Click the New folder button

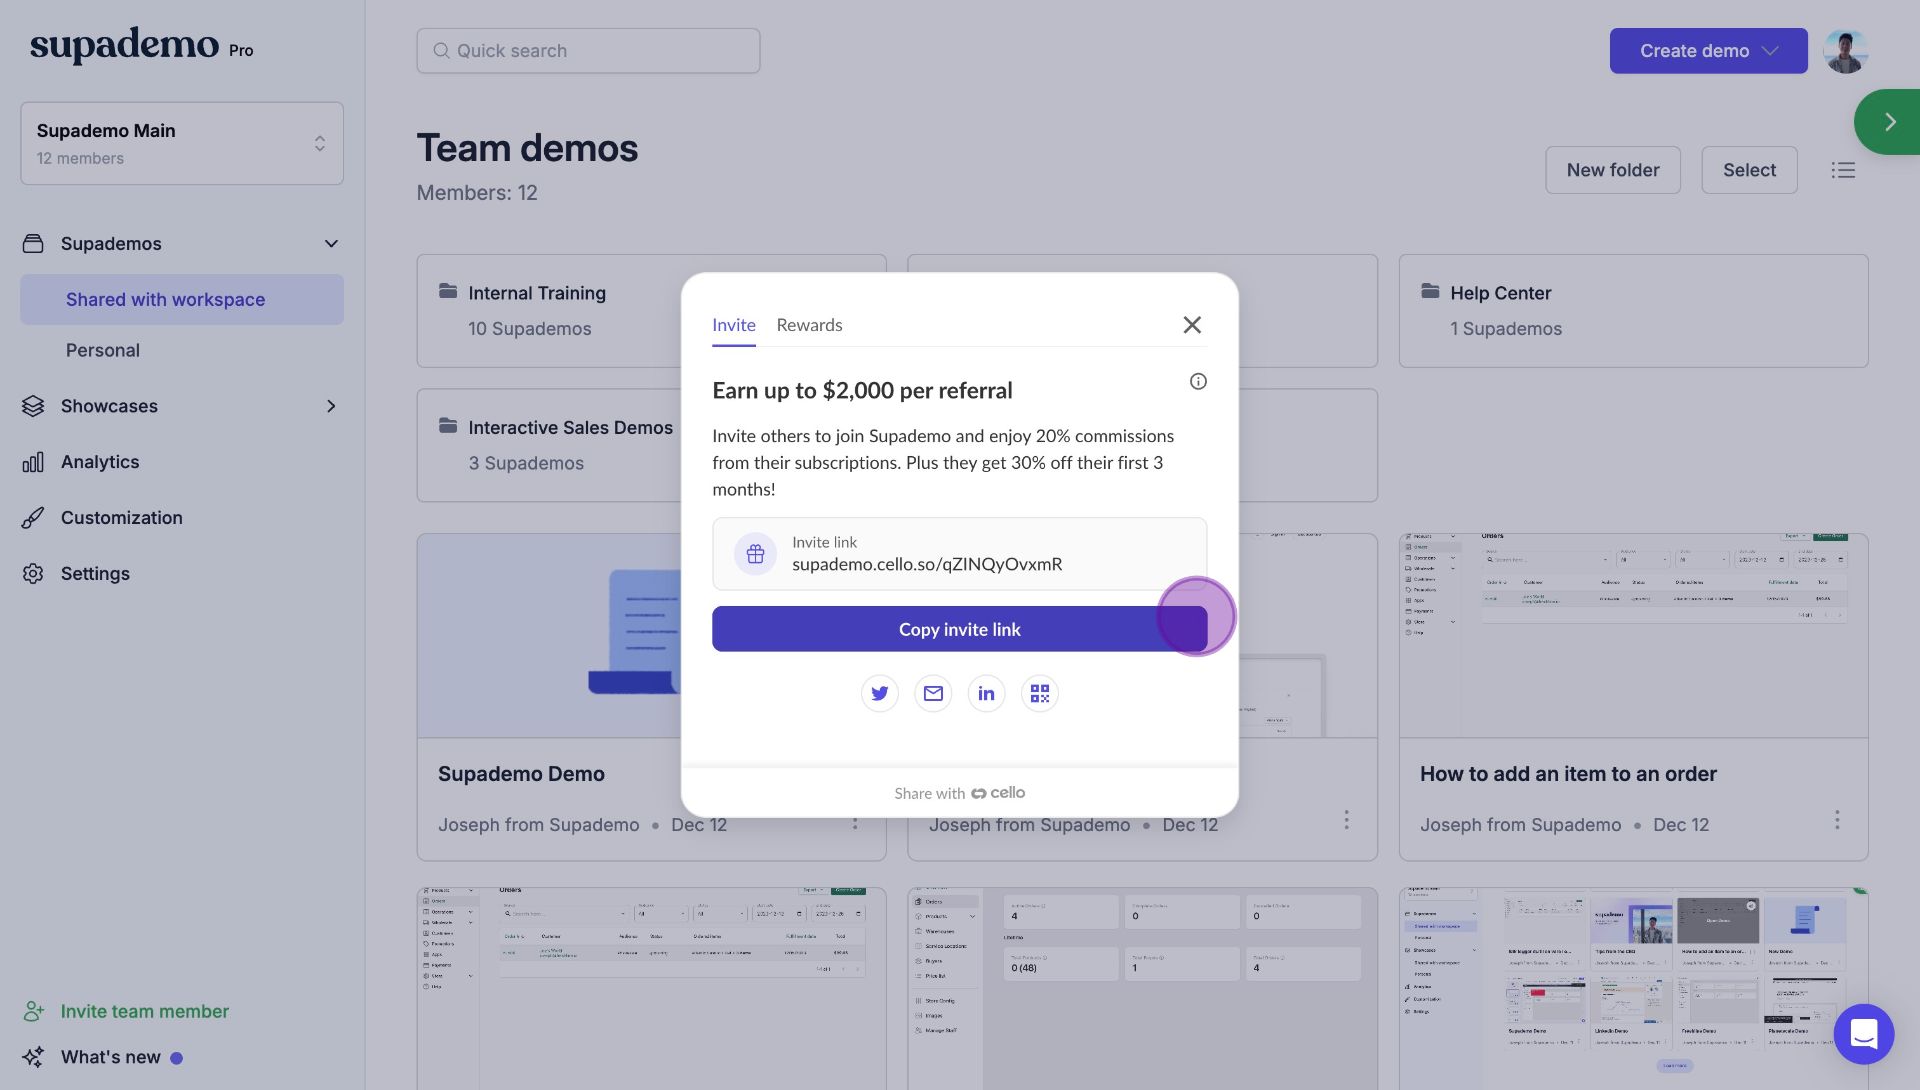point(1612,170)
